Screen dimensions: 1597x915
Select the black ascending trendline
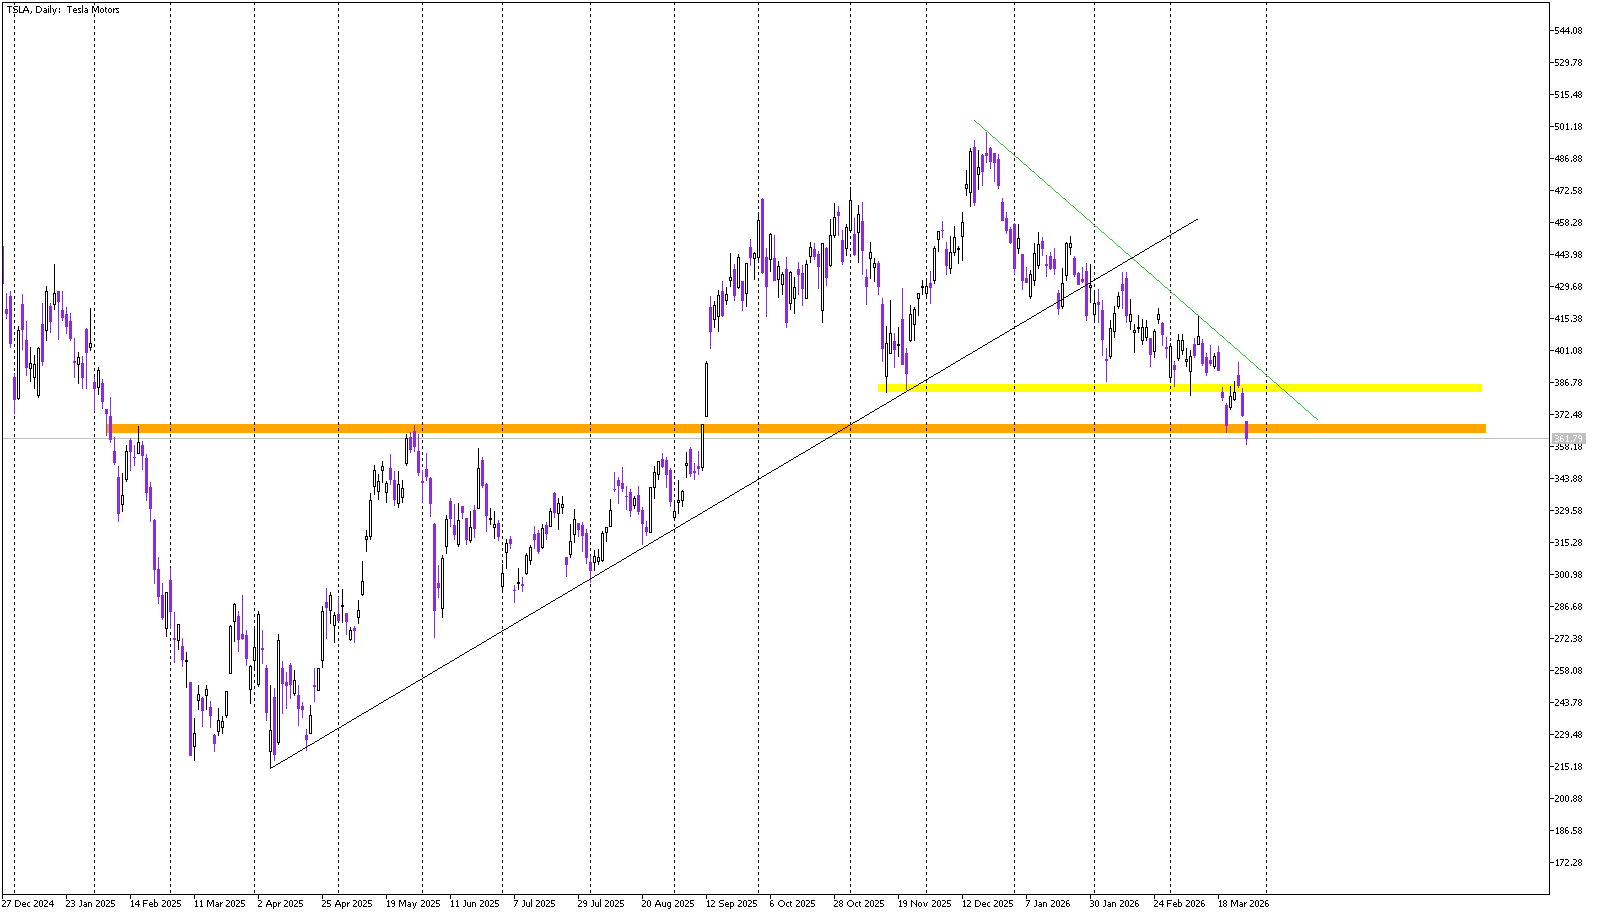(x=500, y=632)
